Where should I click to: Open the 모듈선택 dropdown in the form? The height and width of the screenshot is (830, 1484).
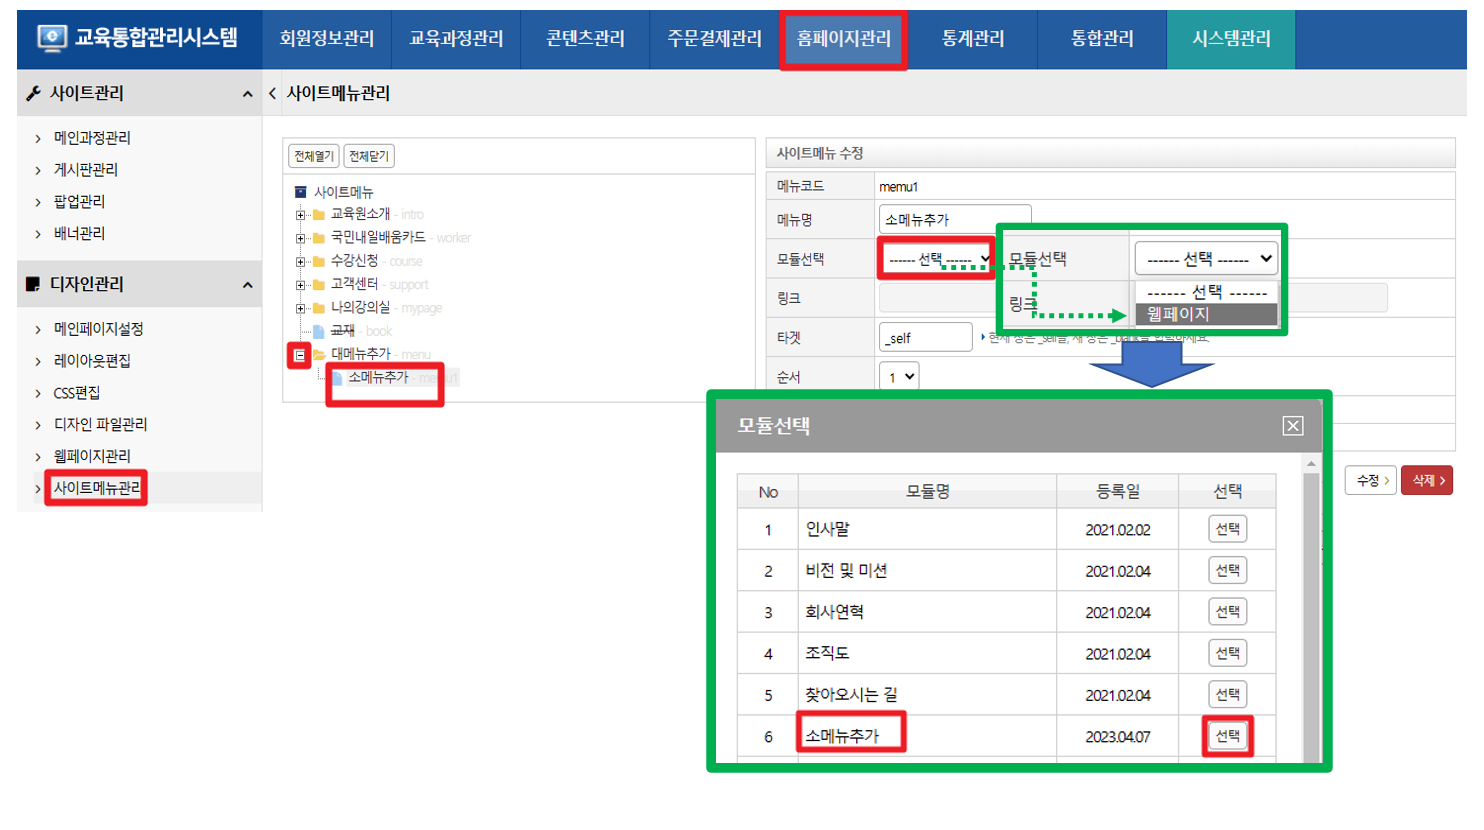click(x=937, y=259)
